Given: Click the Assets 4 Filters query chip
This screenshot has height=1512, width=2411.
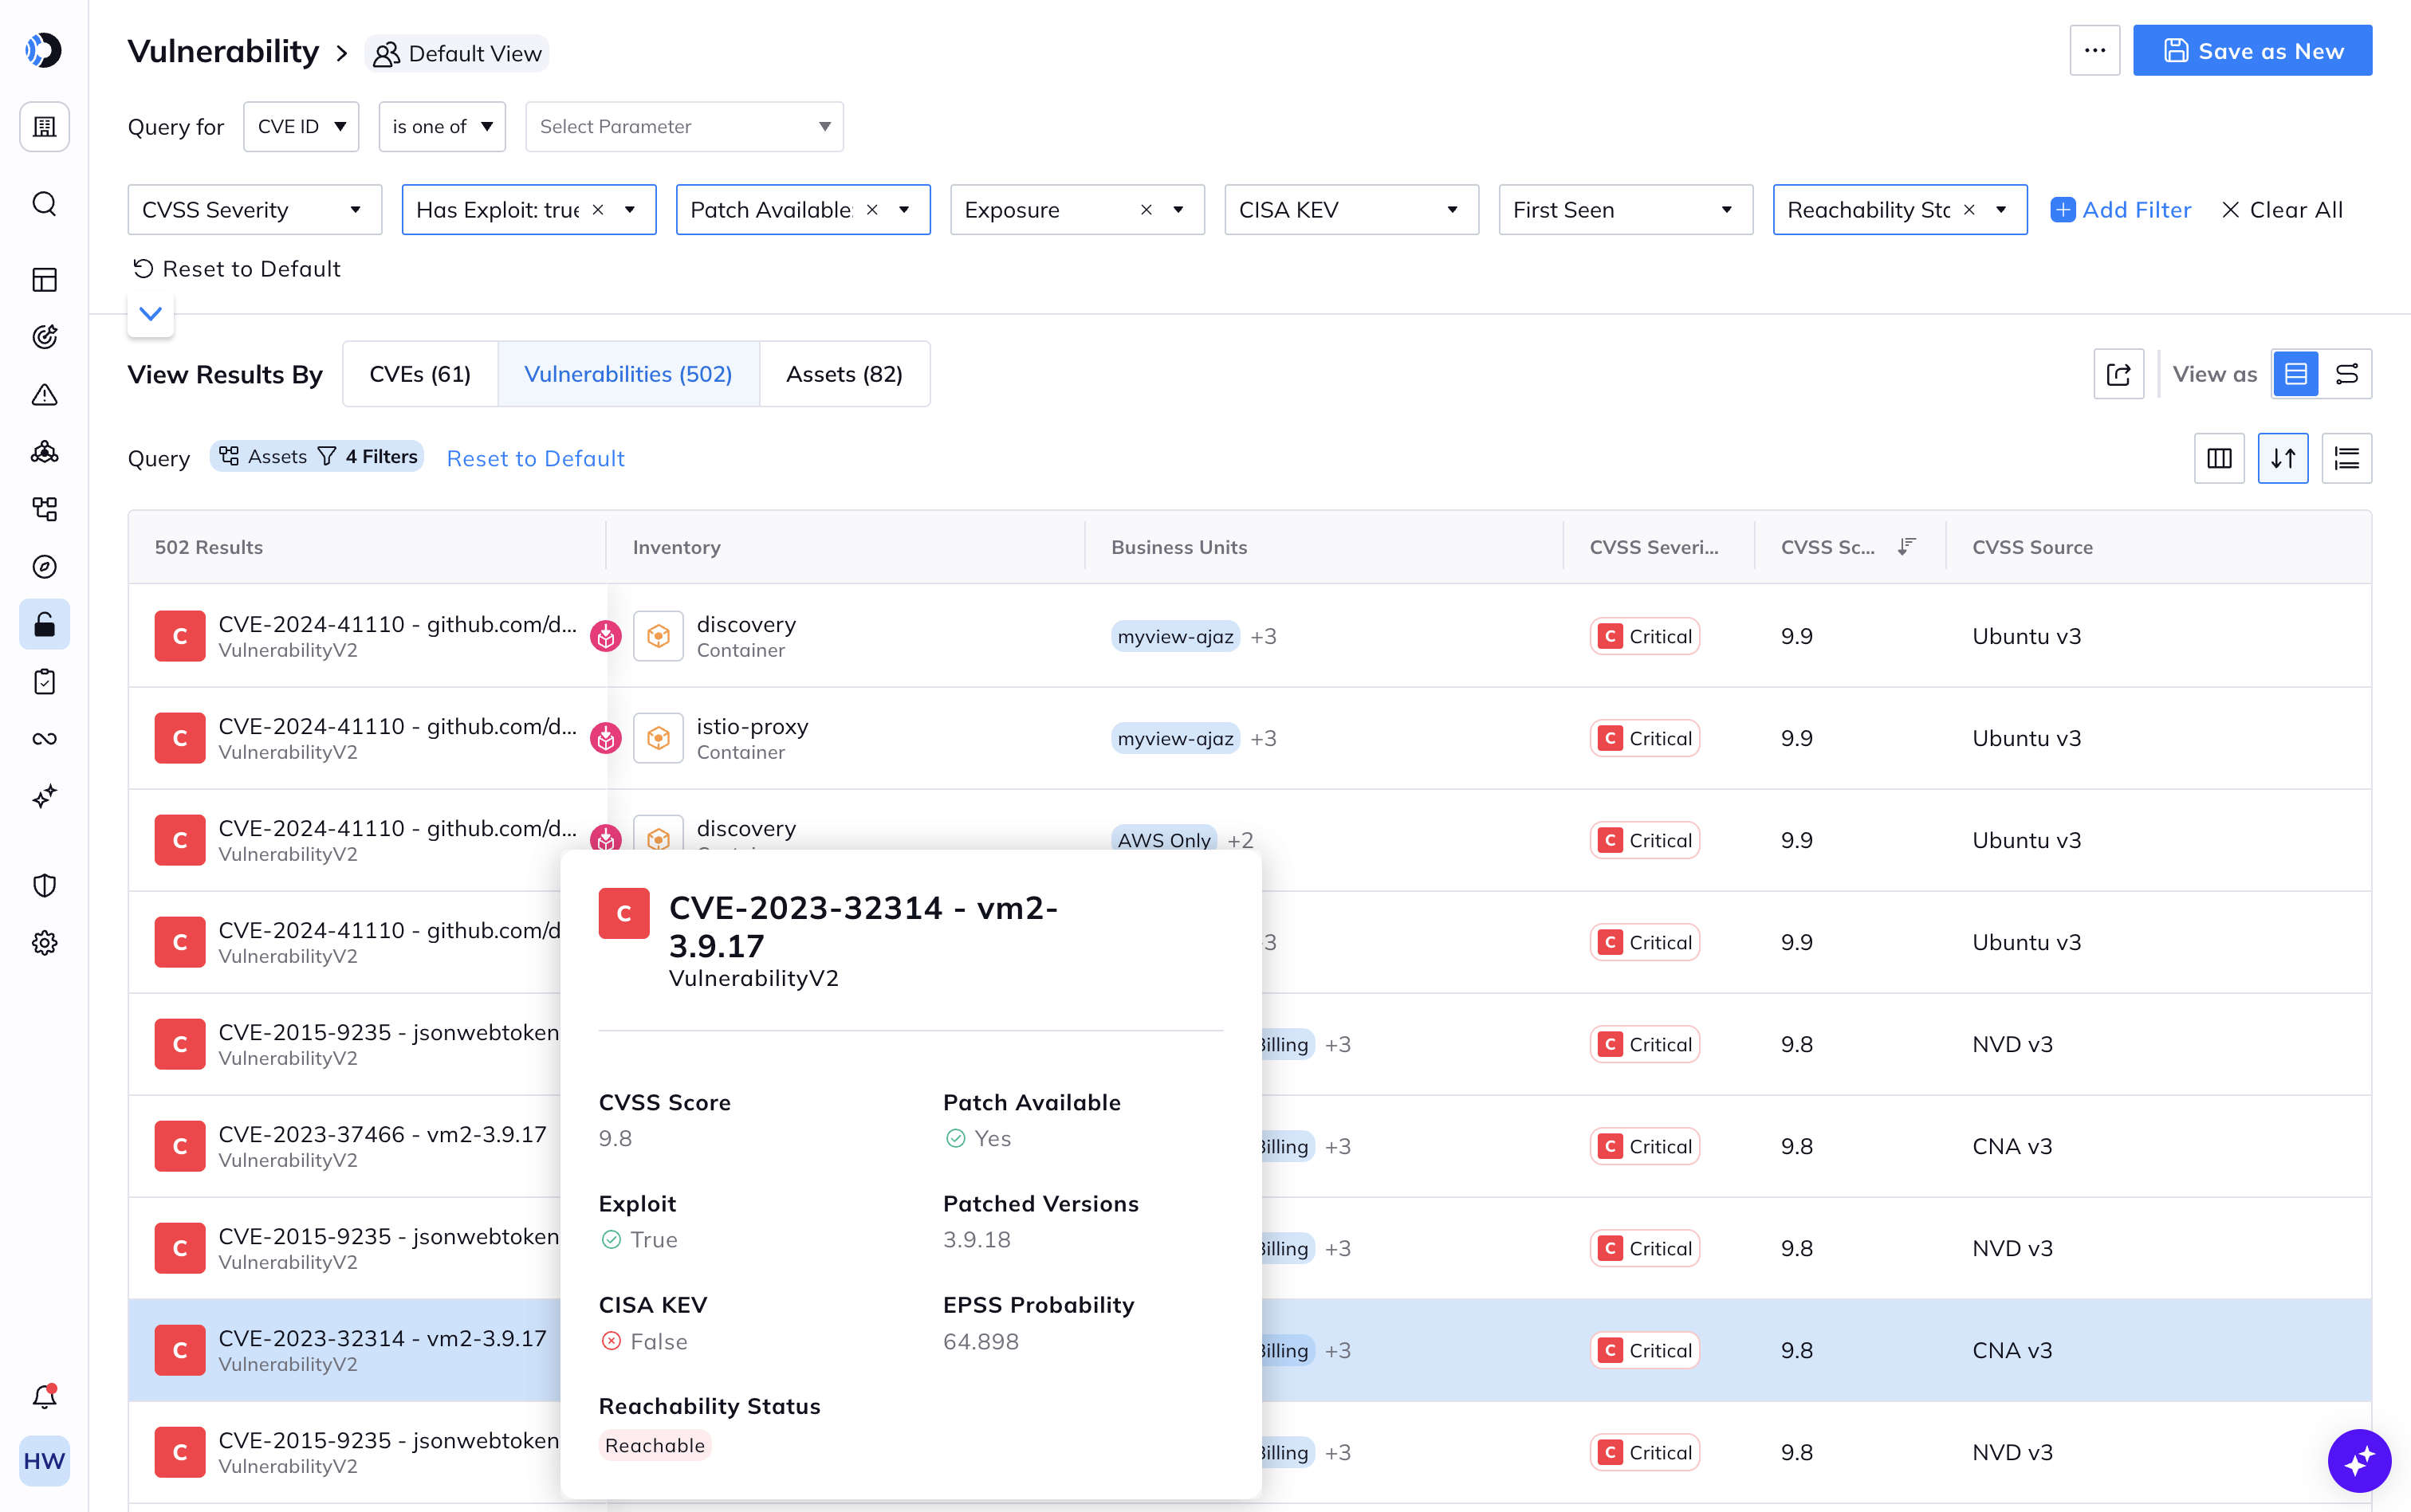Looking at the screenshot, I should pos(317,456).
